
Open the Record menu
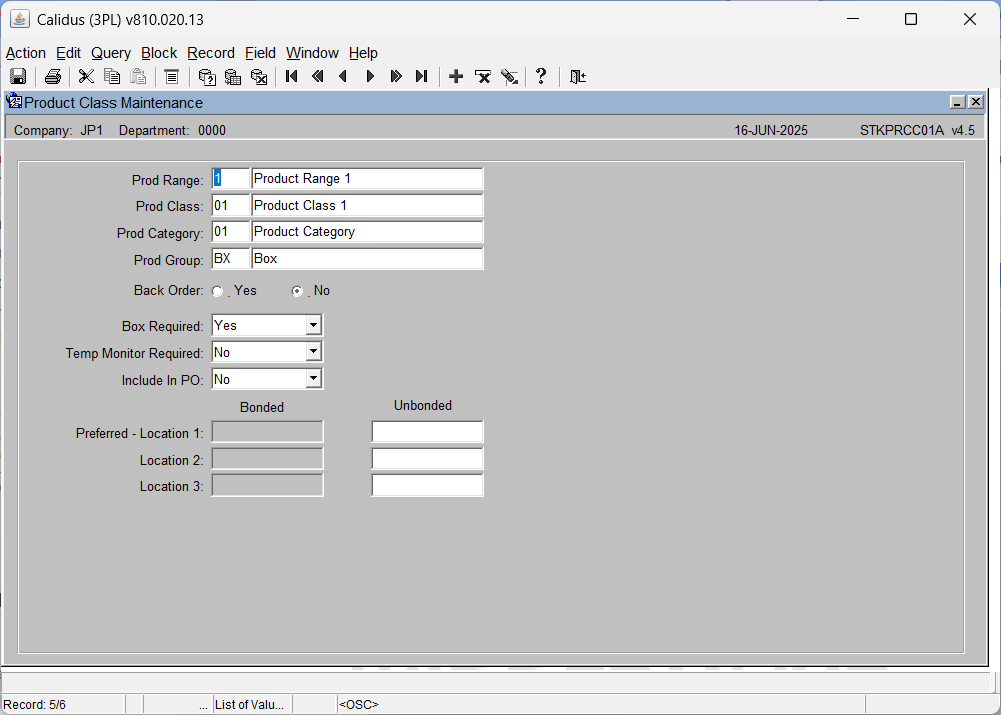click(211, 53)
